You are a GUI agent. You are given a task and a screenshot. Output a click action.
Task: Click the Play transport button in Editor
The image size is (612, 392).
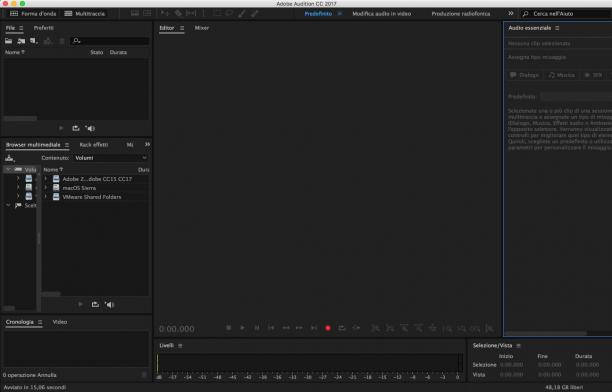tap(242, 328)
